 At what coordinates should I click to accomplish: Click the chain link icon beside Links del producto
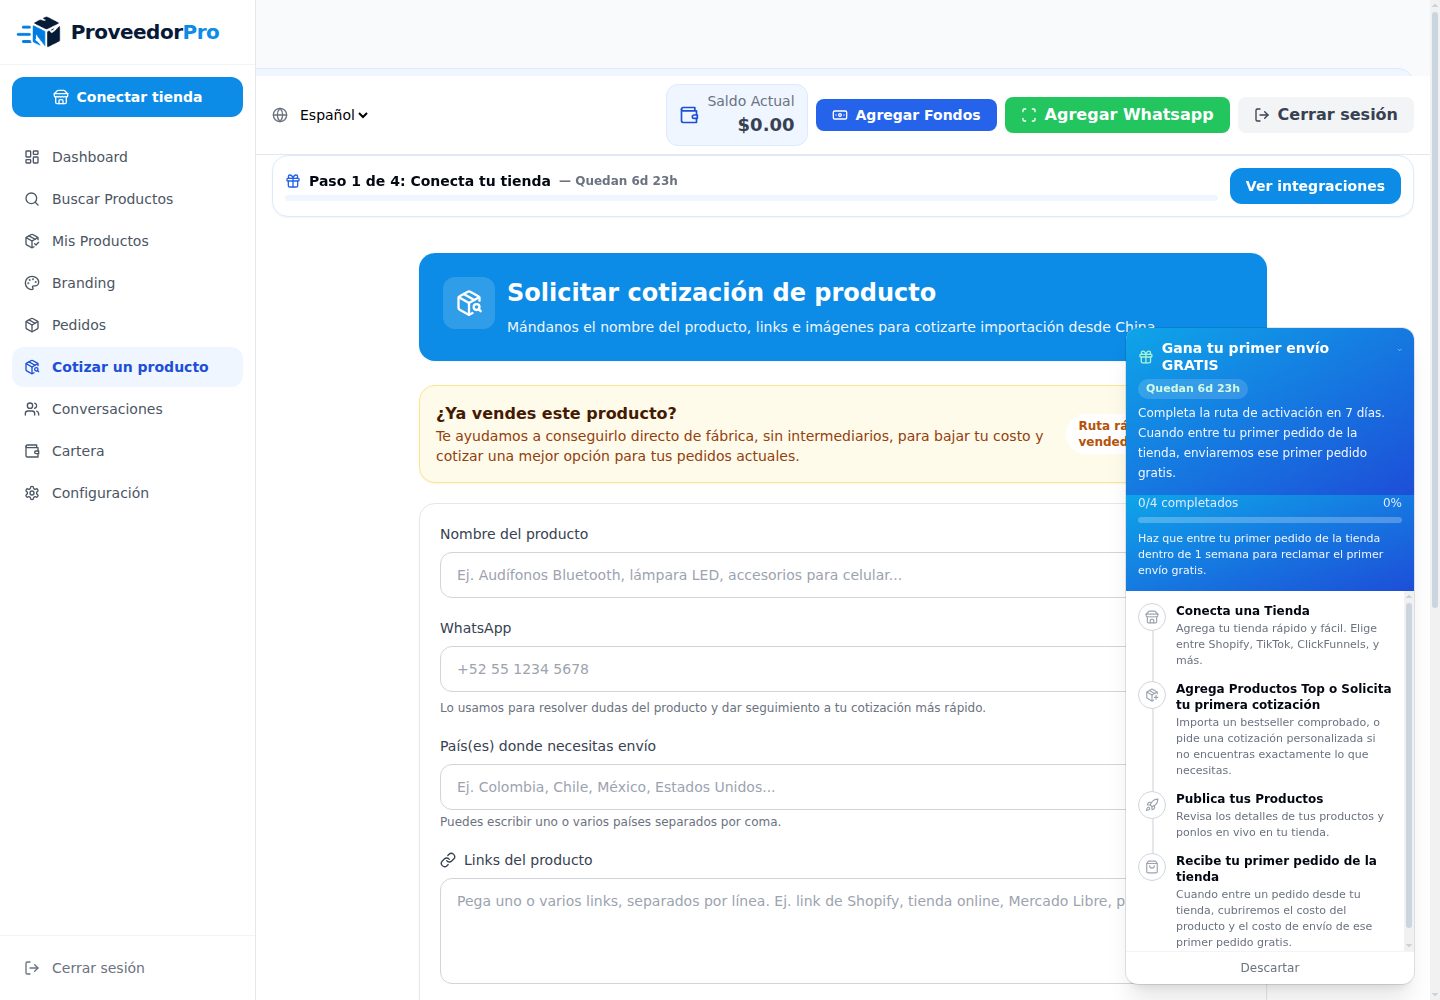(x=448, y=860)
